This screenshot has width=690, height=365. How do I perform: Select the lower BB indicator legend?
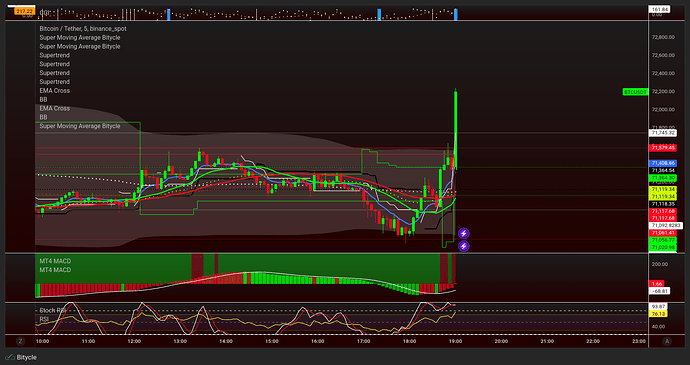coord(43,117)
